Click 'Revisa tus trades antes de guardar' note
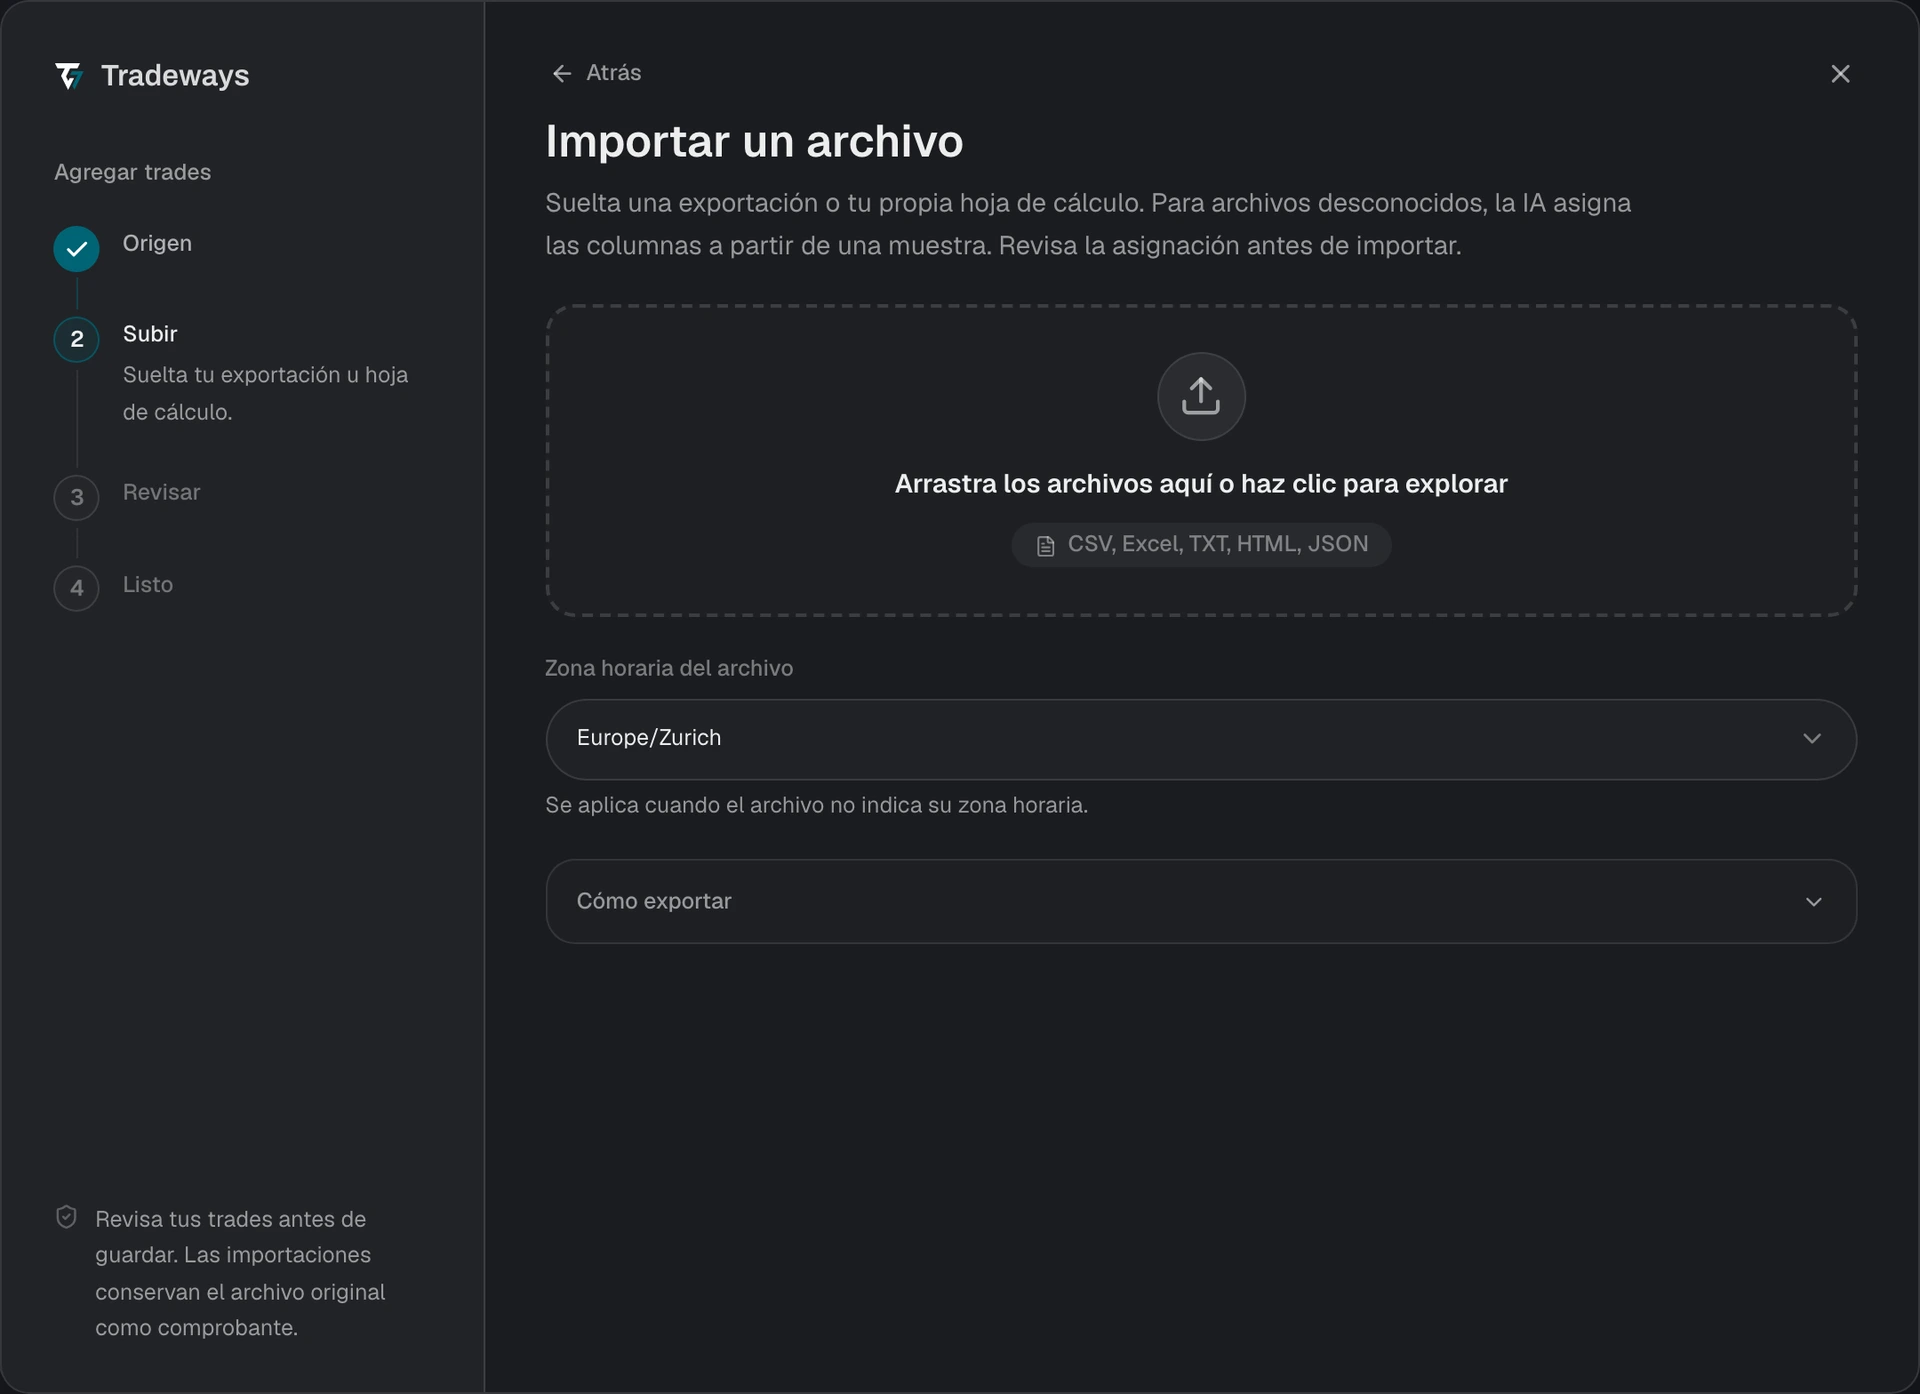This screenshot has height=1394, width=1920. coord(240,1273)
